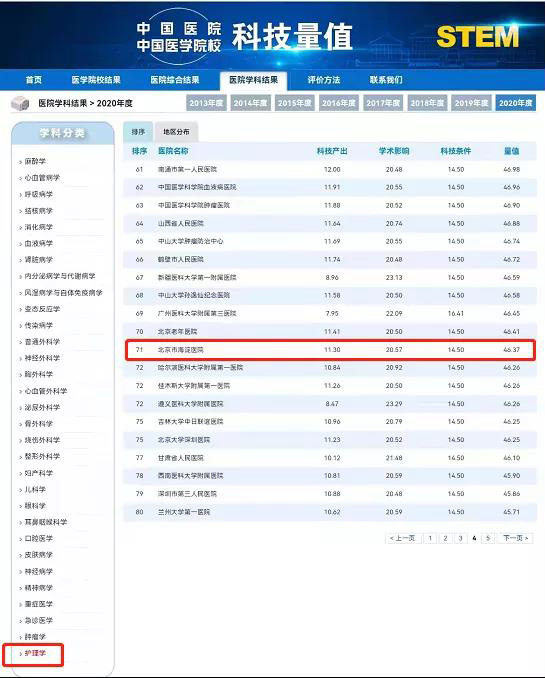Open the 肿瘤学 category
Viewport: 545px width, 678px height.
click(35, 637)
